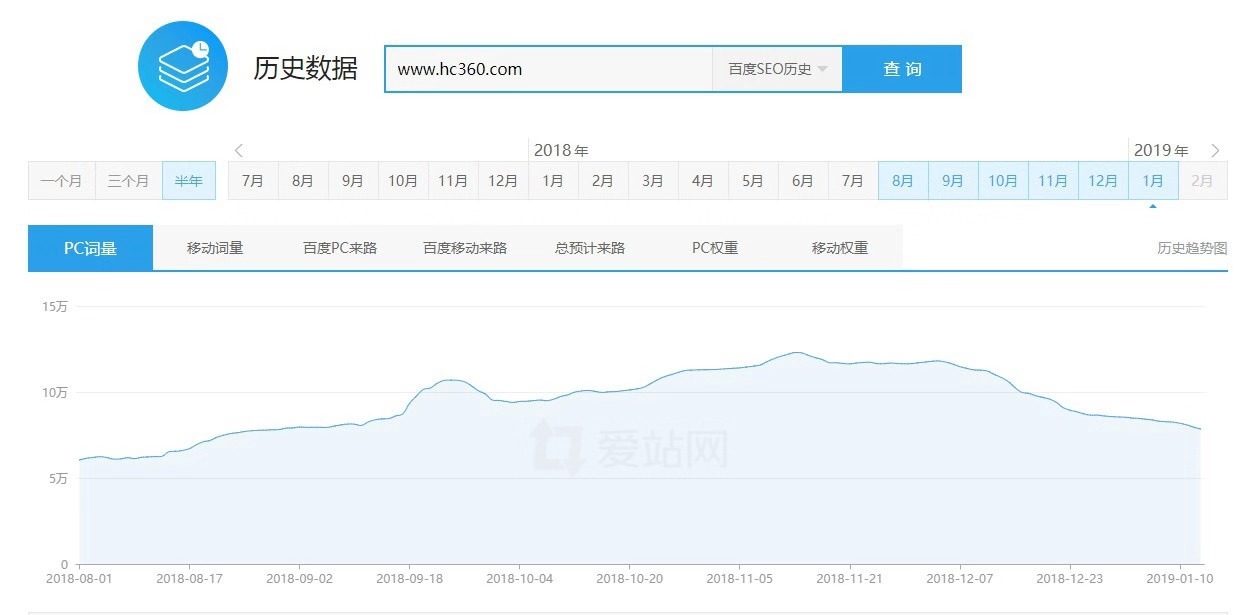Keep 半年 range selected

click(189, 181)
